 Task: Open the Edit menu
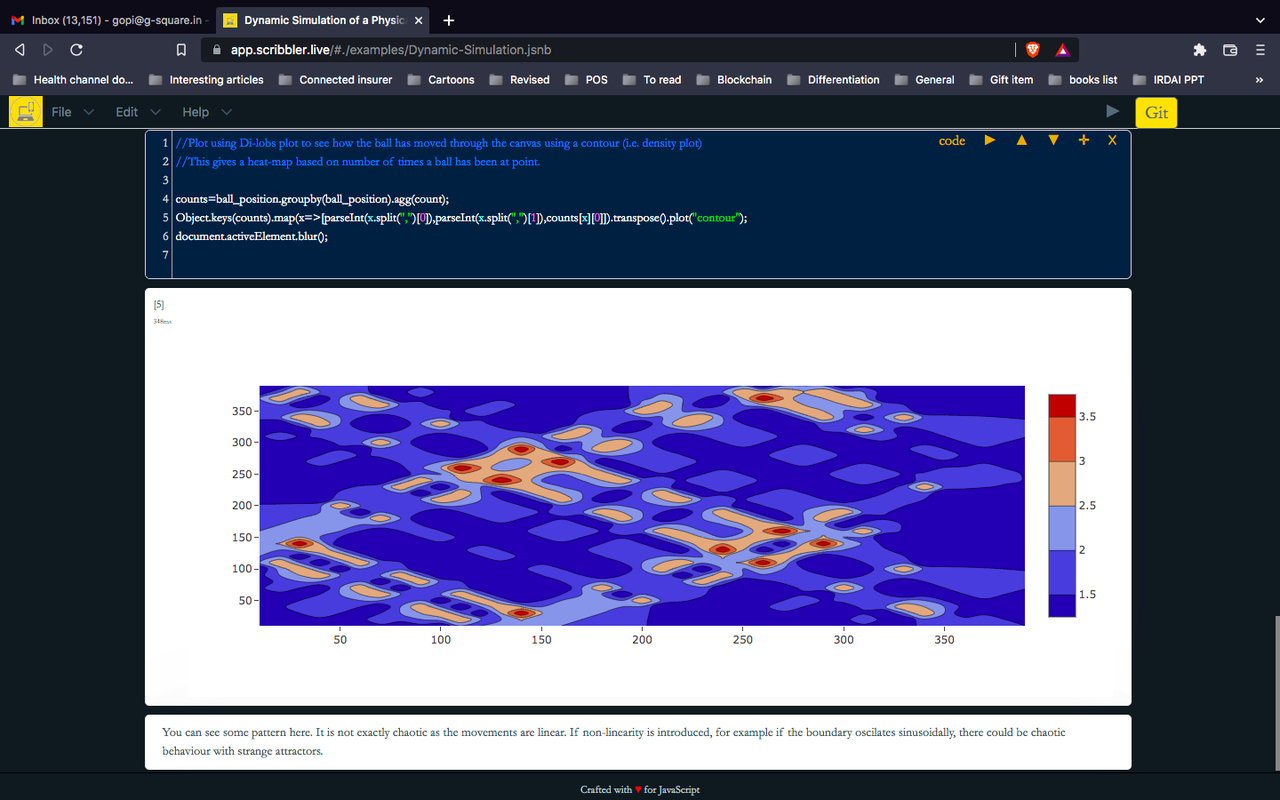click(138, 112)
